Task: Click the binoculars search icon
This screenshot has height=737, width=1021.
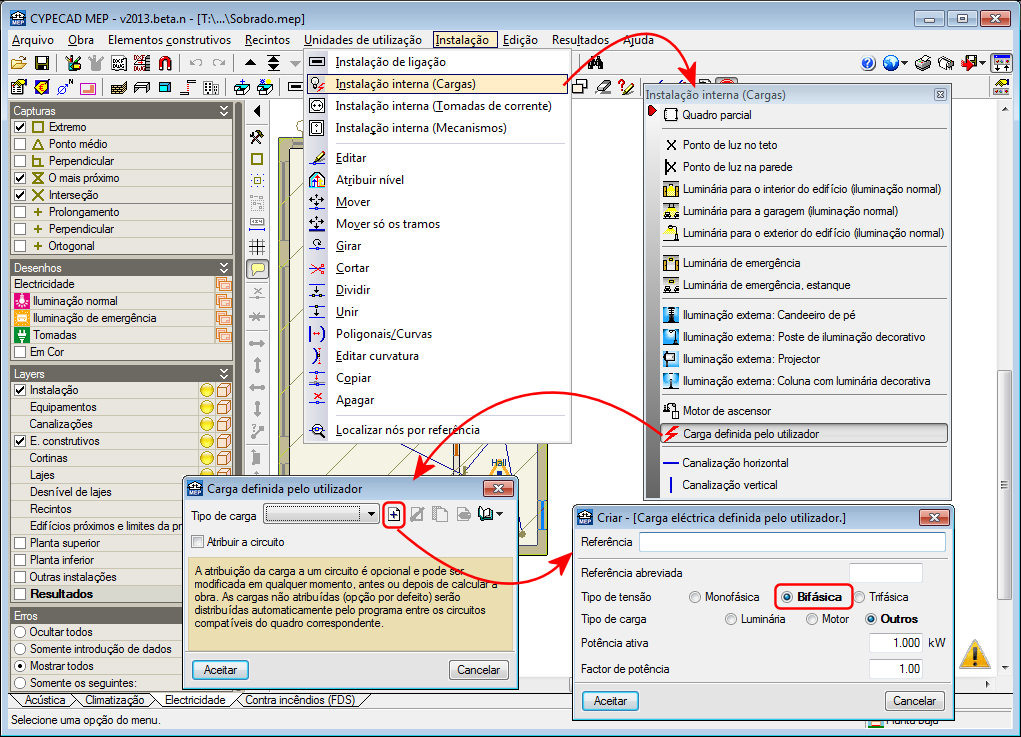Action: point(595,63)
